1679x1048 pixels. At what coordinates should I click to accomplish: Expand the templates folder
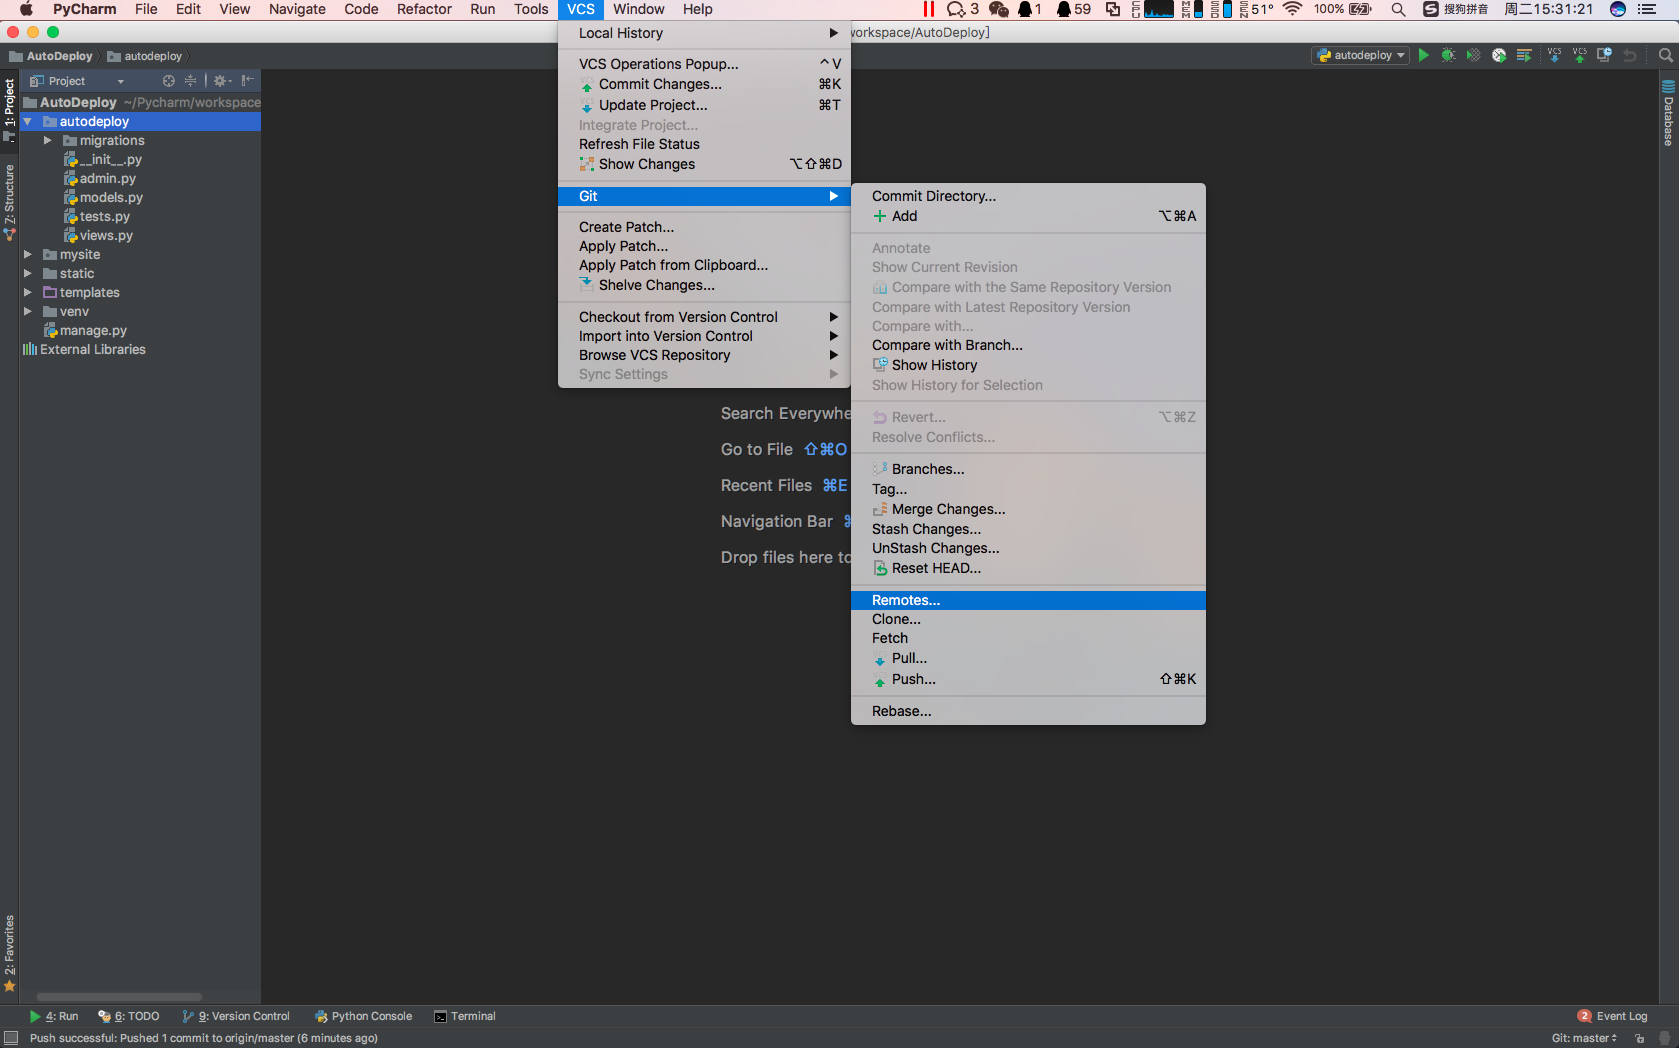[x=28, y=292]
